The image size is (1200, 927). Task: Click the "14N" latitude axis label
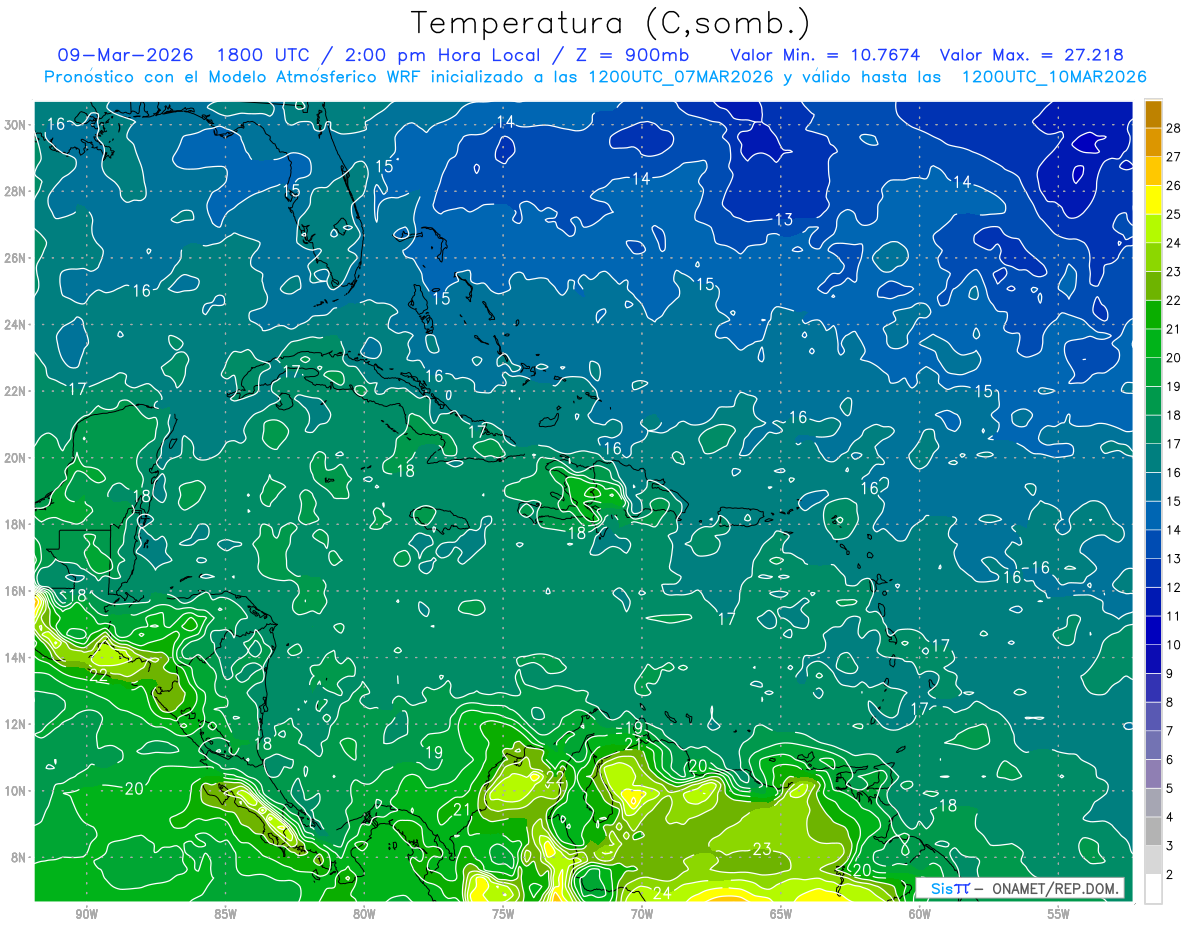(15, 658)
